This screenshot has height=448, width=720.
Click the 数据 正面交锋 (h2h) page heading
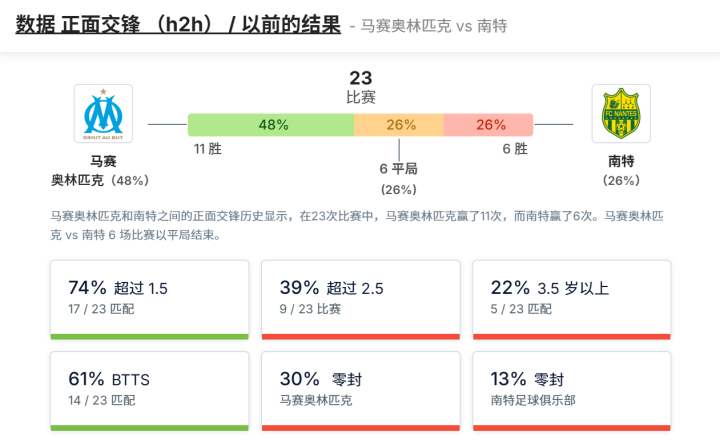178,25
